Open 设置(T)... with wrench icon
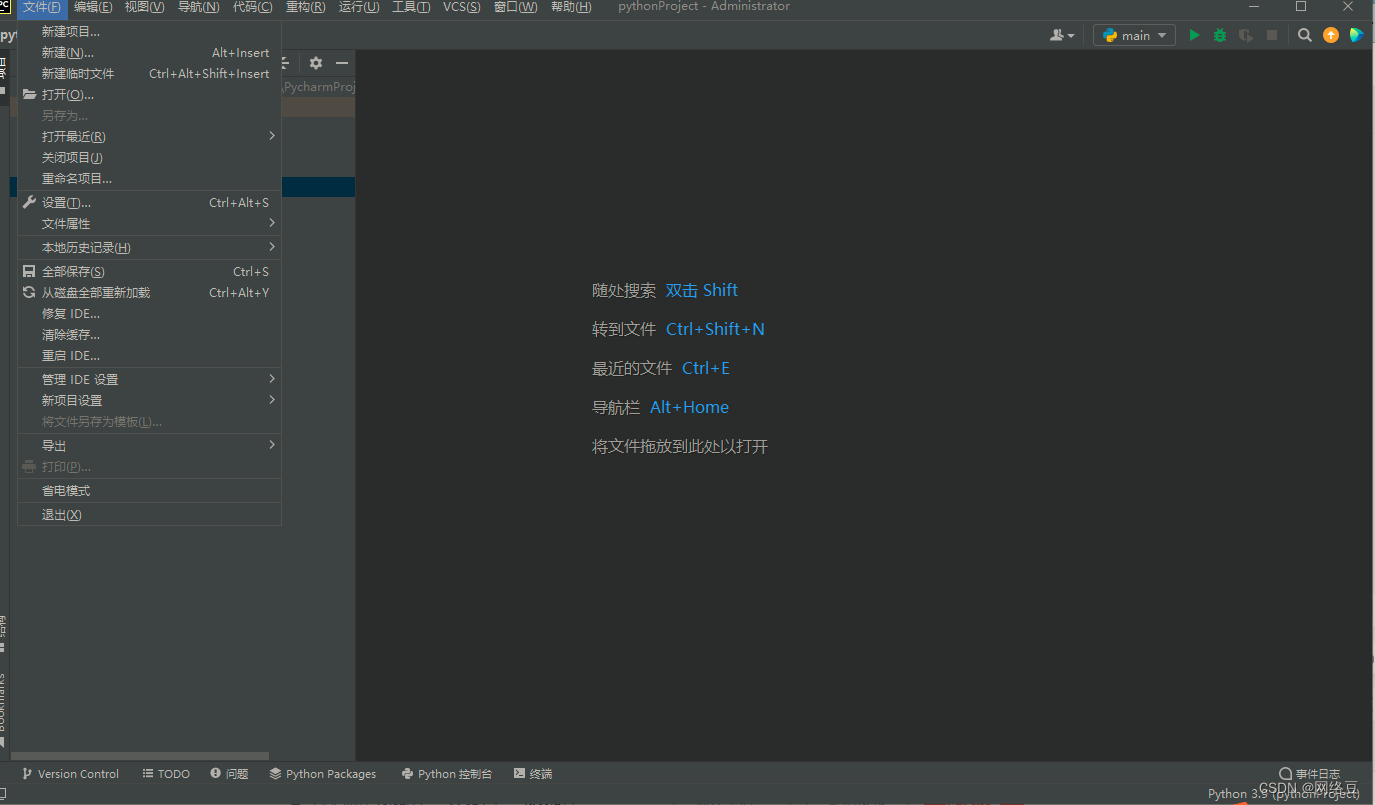This screenshot has width=1375, height=805. pos(150,203)
